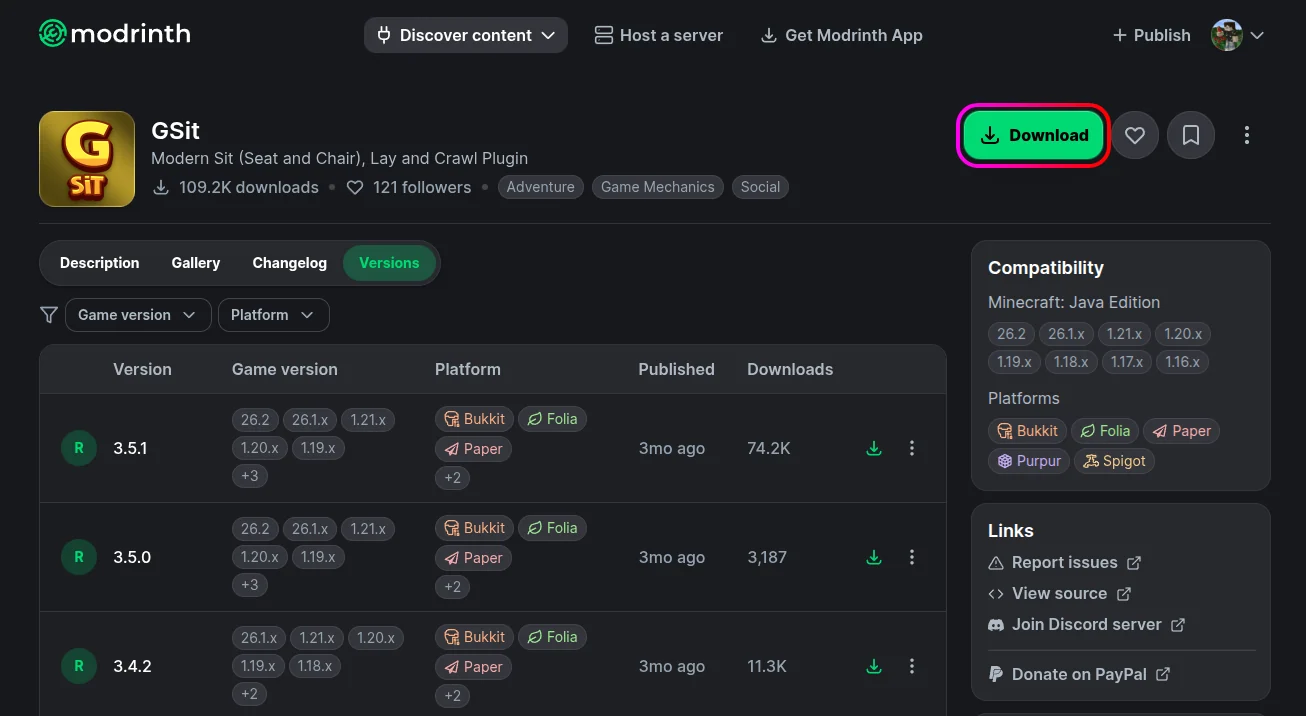The image size is (1306, 716).
Task: Open Get Modrinth App link
Action: point(842,35)
